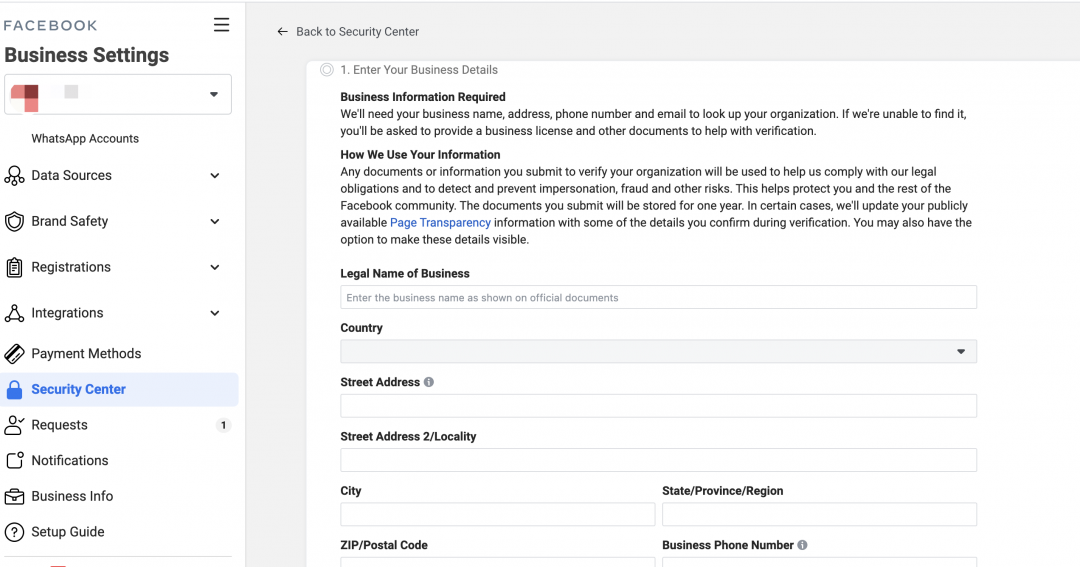Click the Street Address info icon
Image resolution: width=1080 pixels, height=567 pixels.
pos(429,382)
